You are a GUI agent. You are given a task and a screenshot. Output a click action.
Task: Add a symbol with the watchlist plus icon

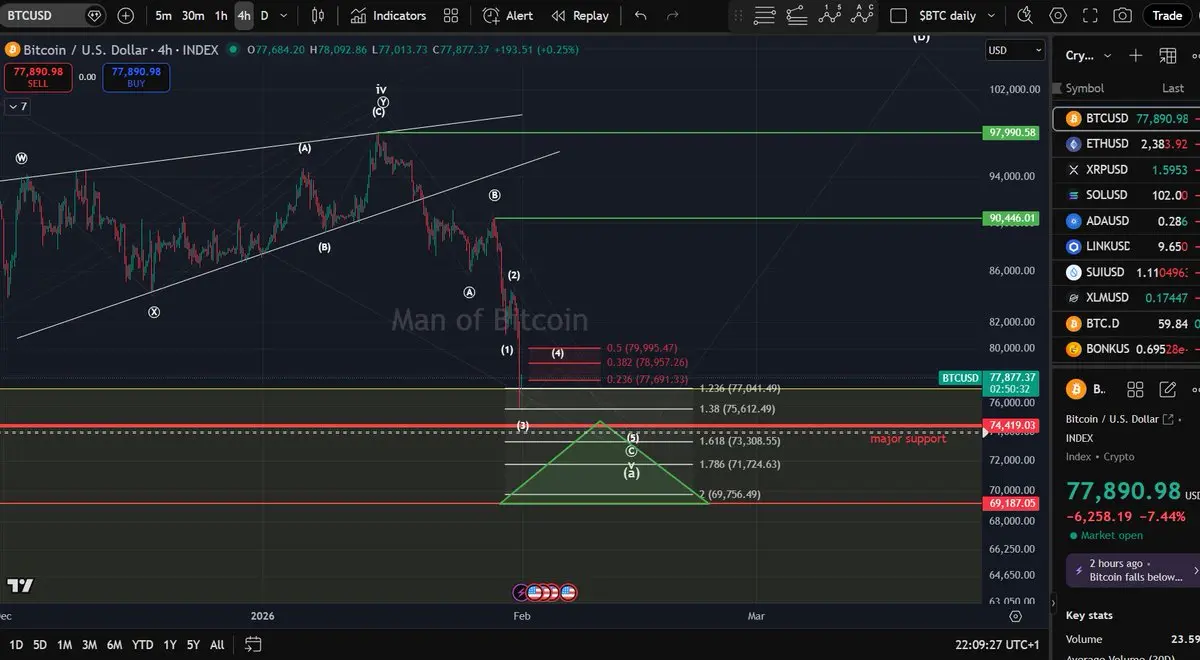point(1135,56)
